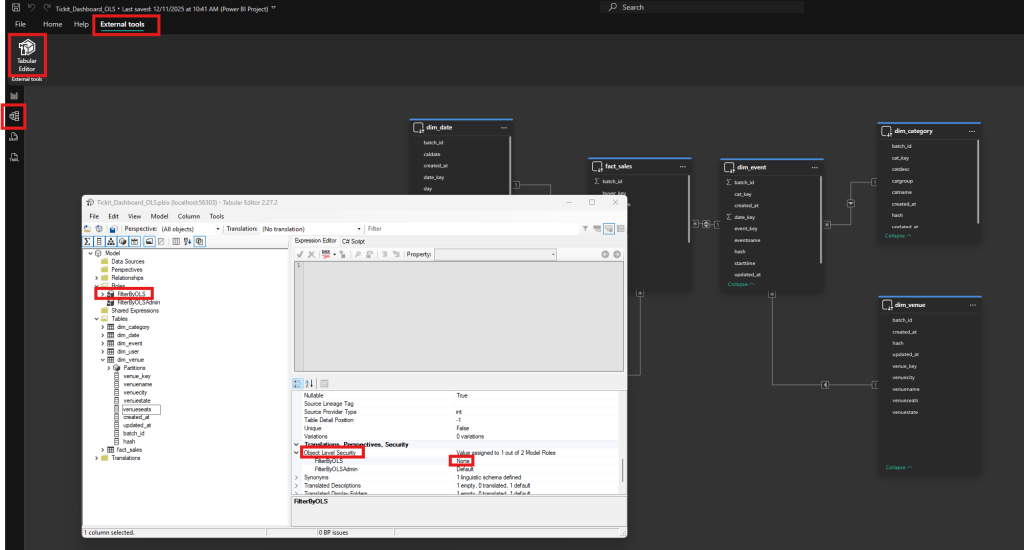Viewport: 1024px width, 550px height.
Task: Toggle alphabetical sort in property grid
Action: 309,383
